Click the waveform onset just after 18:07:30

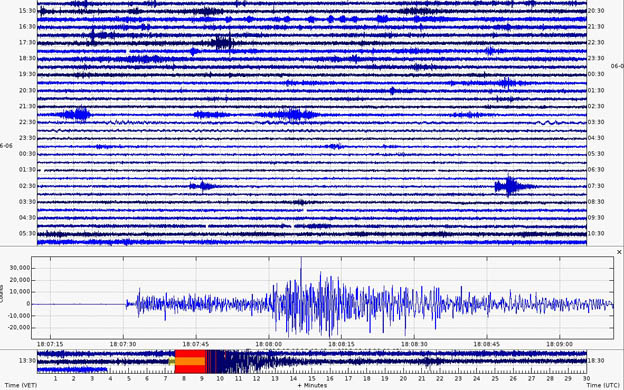pyautogui.click(x=127, y=304)
